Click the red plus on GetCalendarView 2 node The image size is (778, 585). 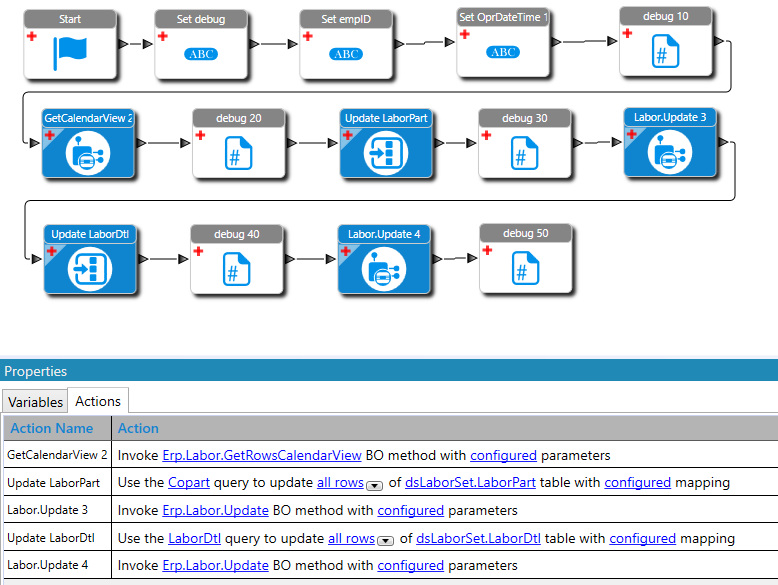[x=50, y=135]
